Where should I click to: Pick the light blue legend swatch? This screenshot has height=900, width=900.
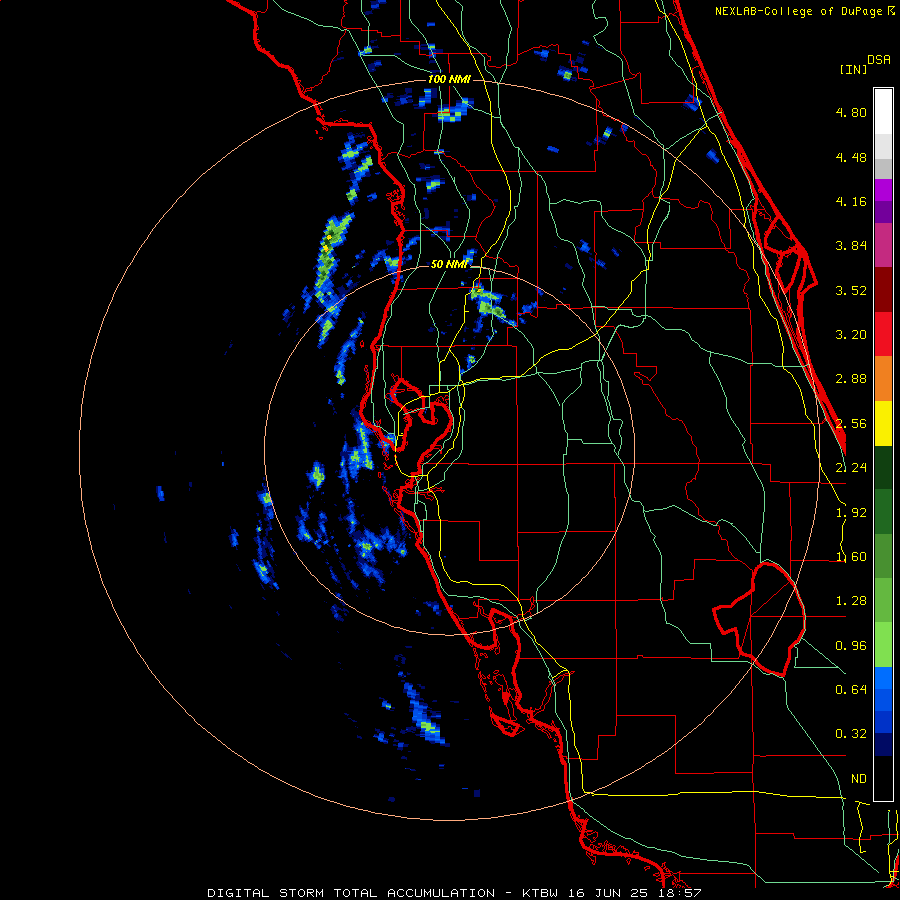click(x=883, y=678)
